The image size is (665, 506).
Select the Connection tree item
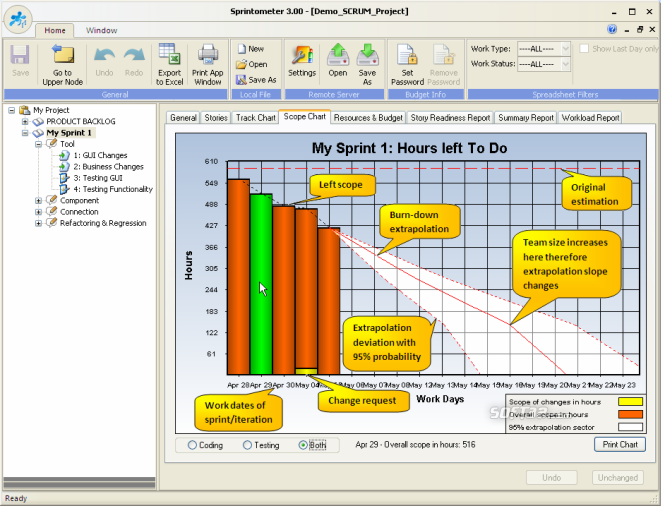tap(79, 212)
